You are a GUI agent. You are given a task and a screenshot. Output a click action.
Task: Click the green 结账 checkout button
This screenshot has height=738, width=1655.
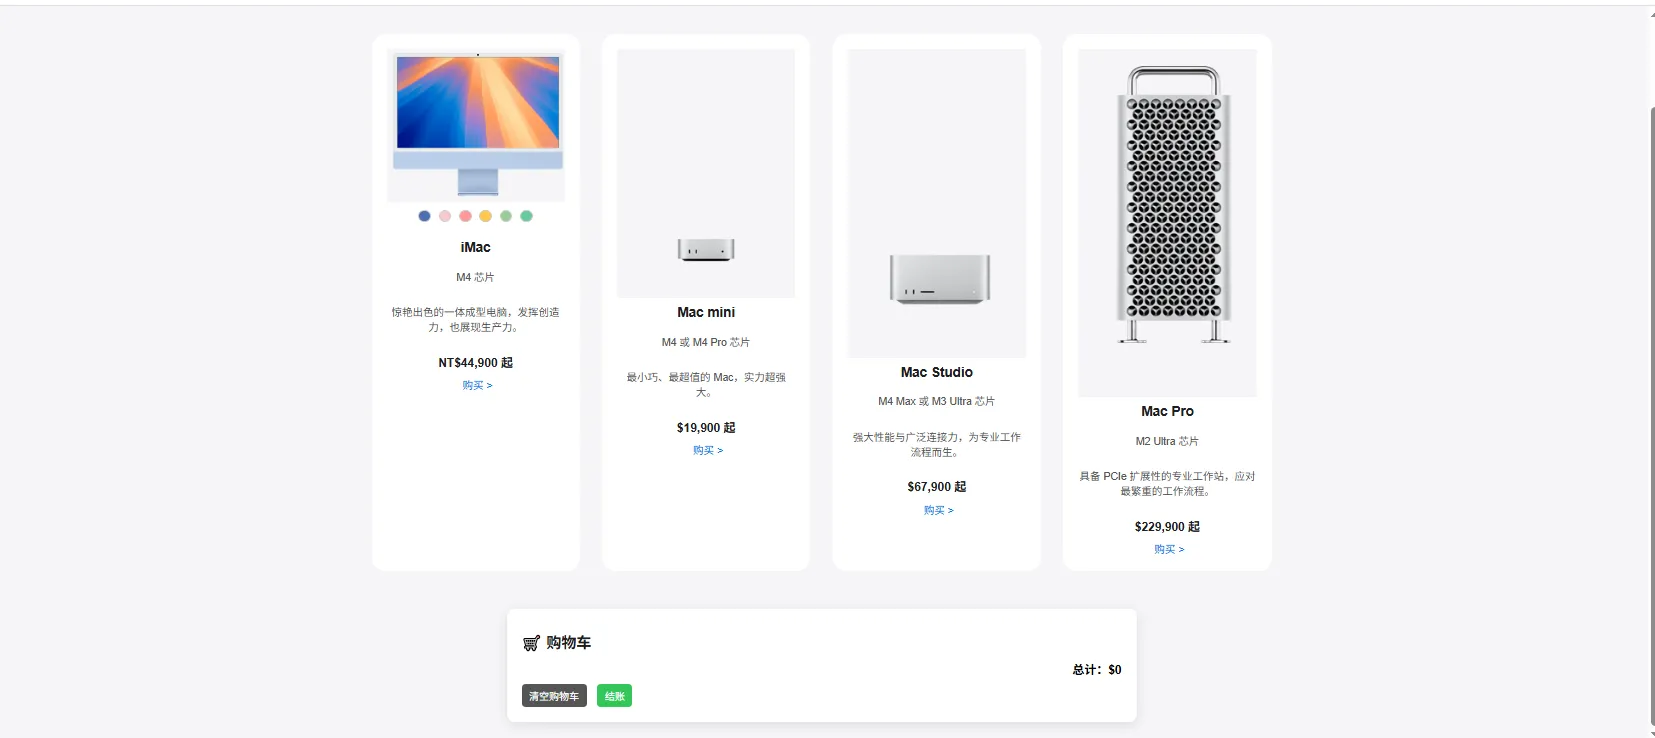click(x=615, y=696)
